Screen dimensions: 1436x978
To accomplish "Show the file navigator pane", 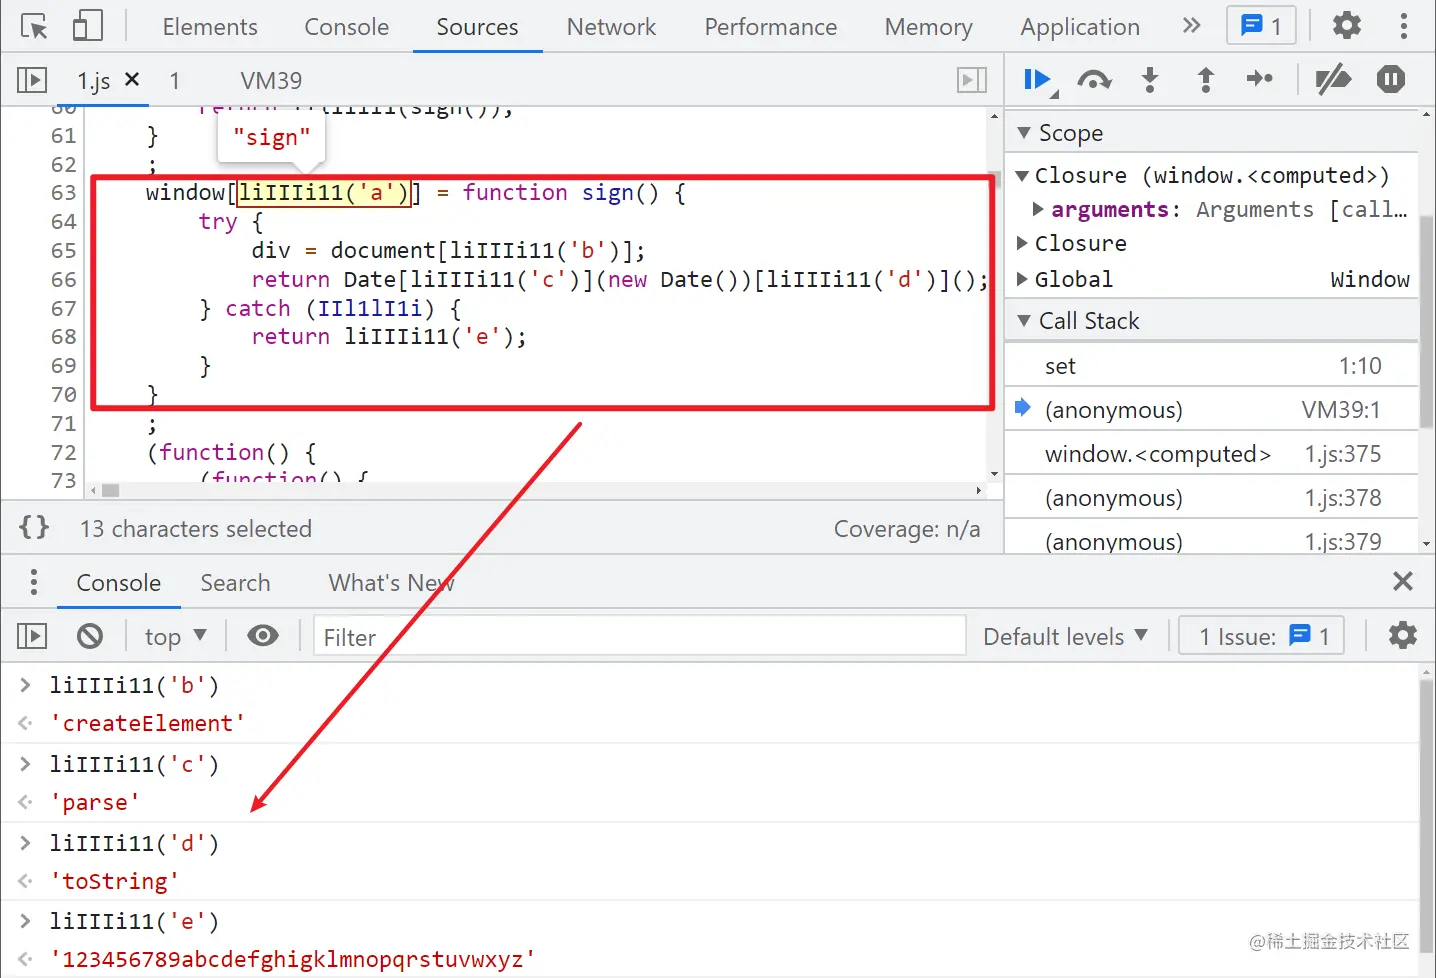I will 32,80.
